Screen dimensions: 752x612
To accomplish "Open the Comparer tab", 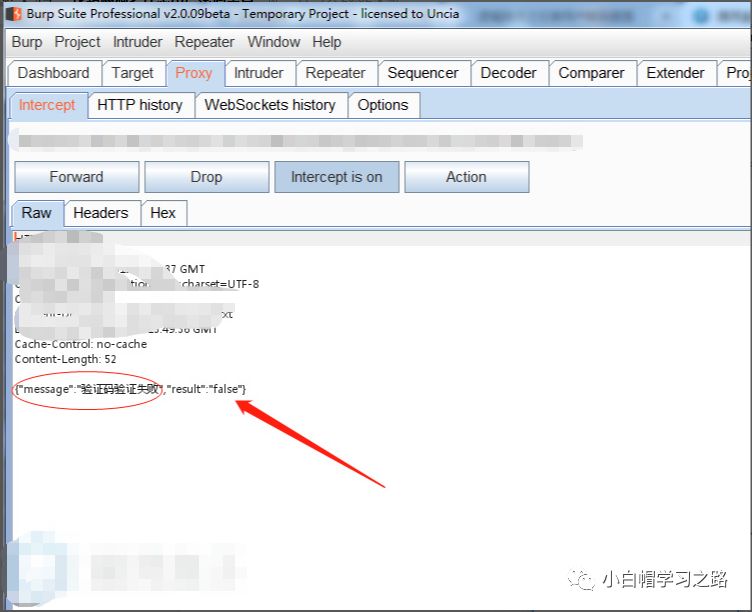I will coord(591,73).
